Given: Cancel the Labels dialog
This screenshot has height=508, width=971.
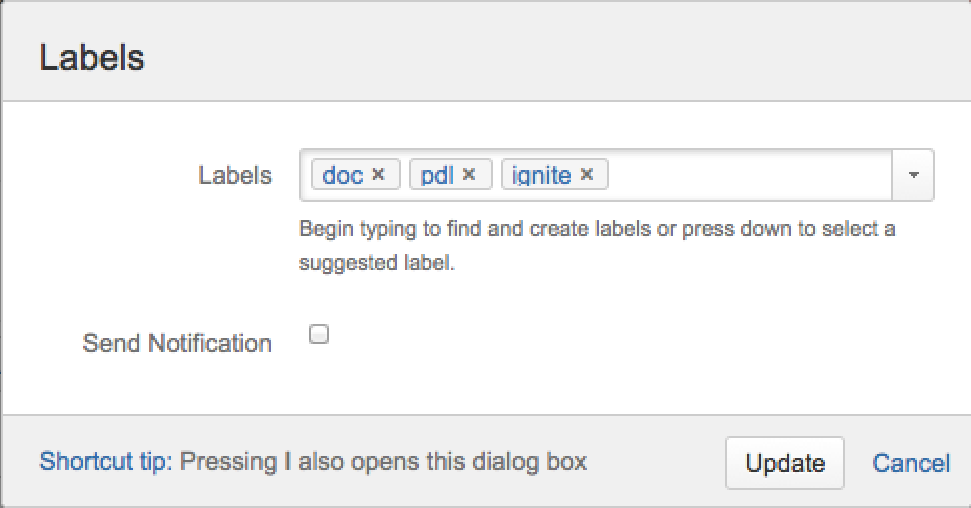Looking at the screenshot, I should click(910, 463).
